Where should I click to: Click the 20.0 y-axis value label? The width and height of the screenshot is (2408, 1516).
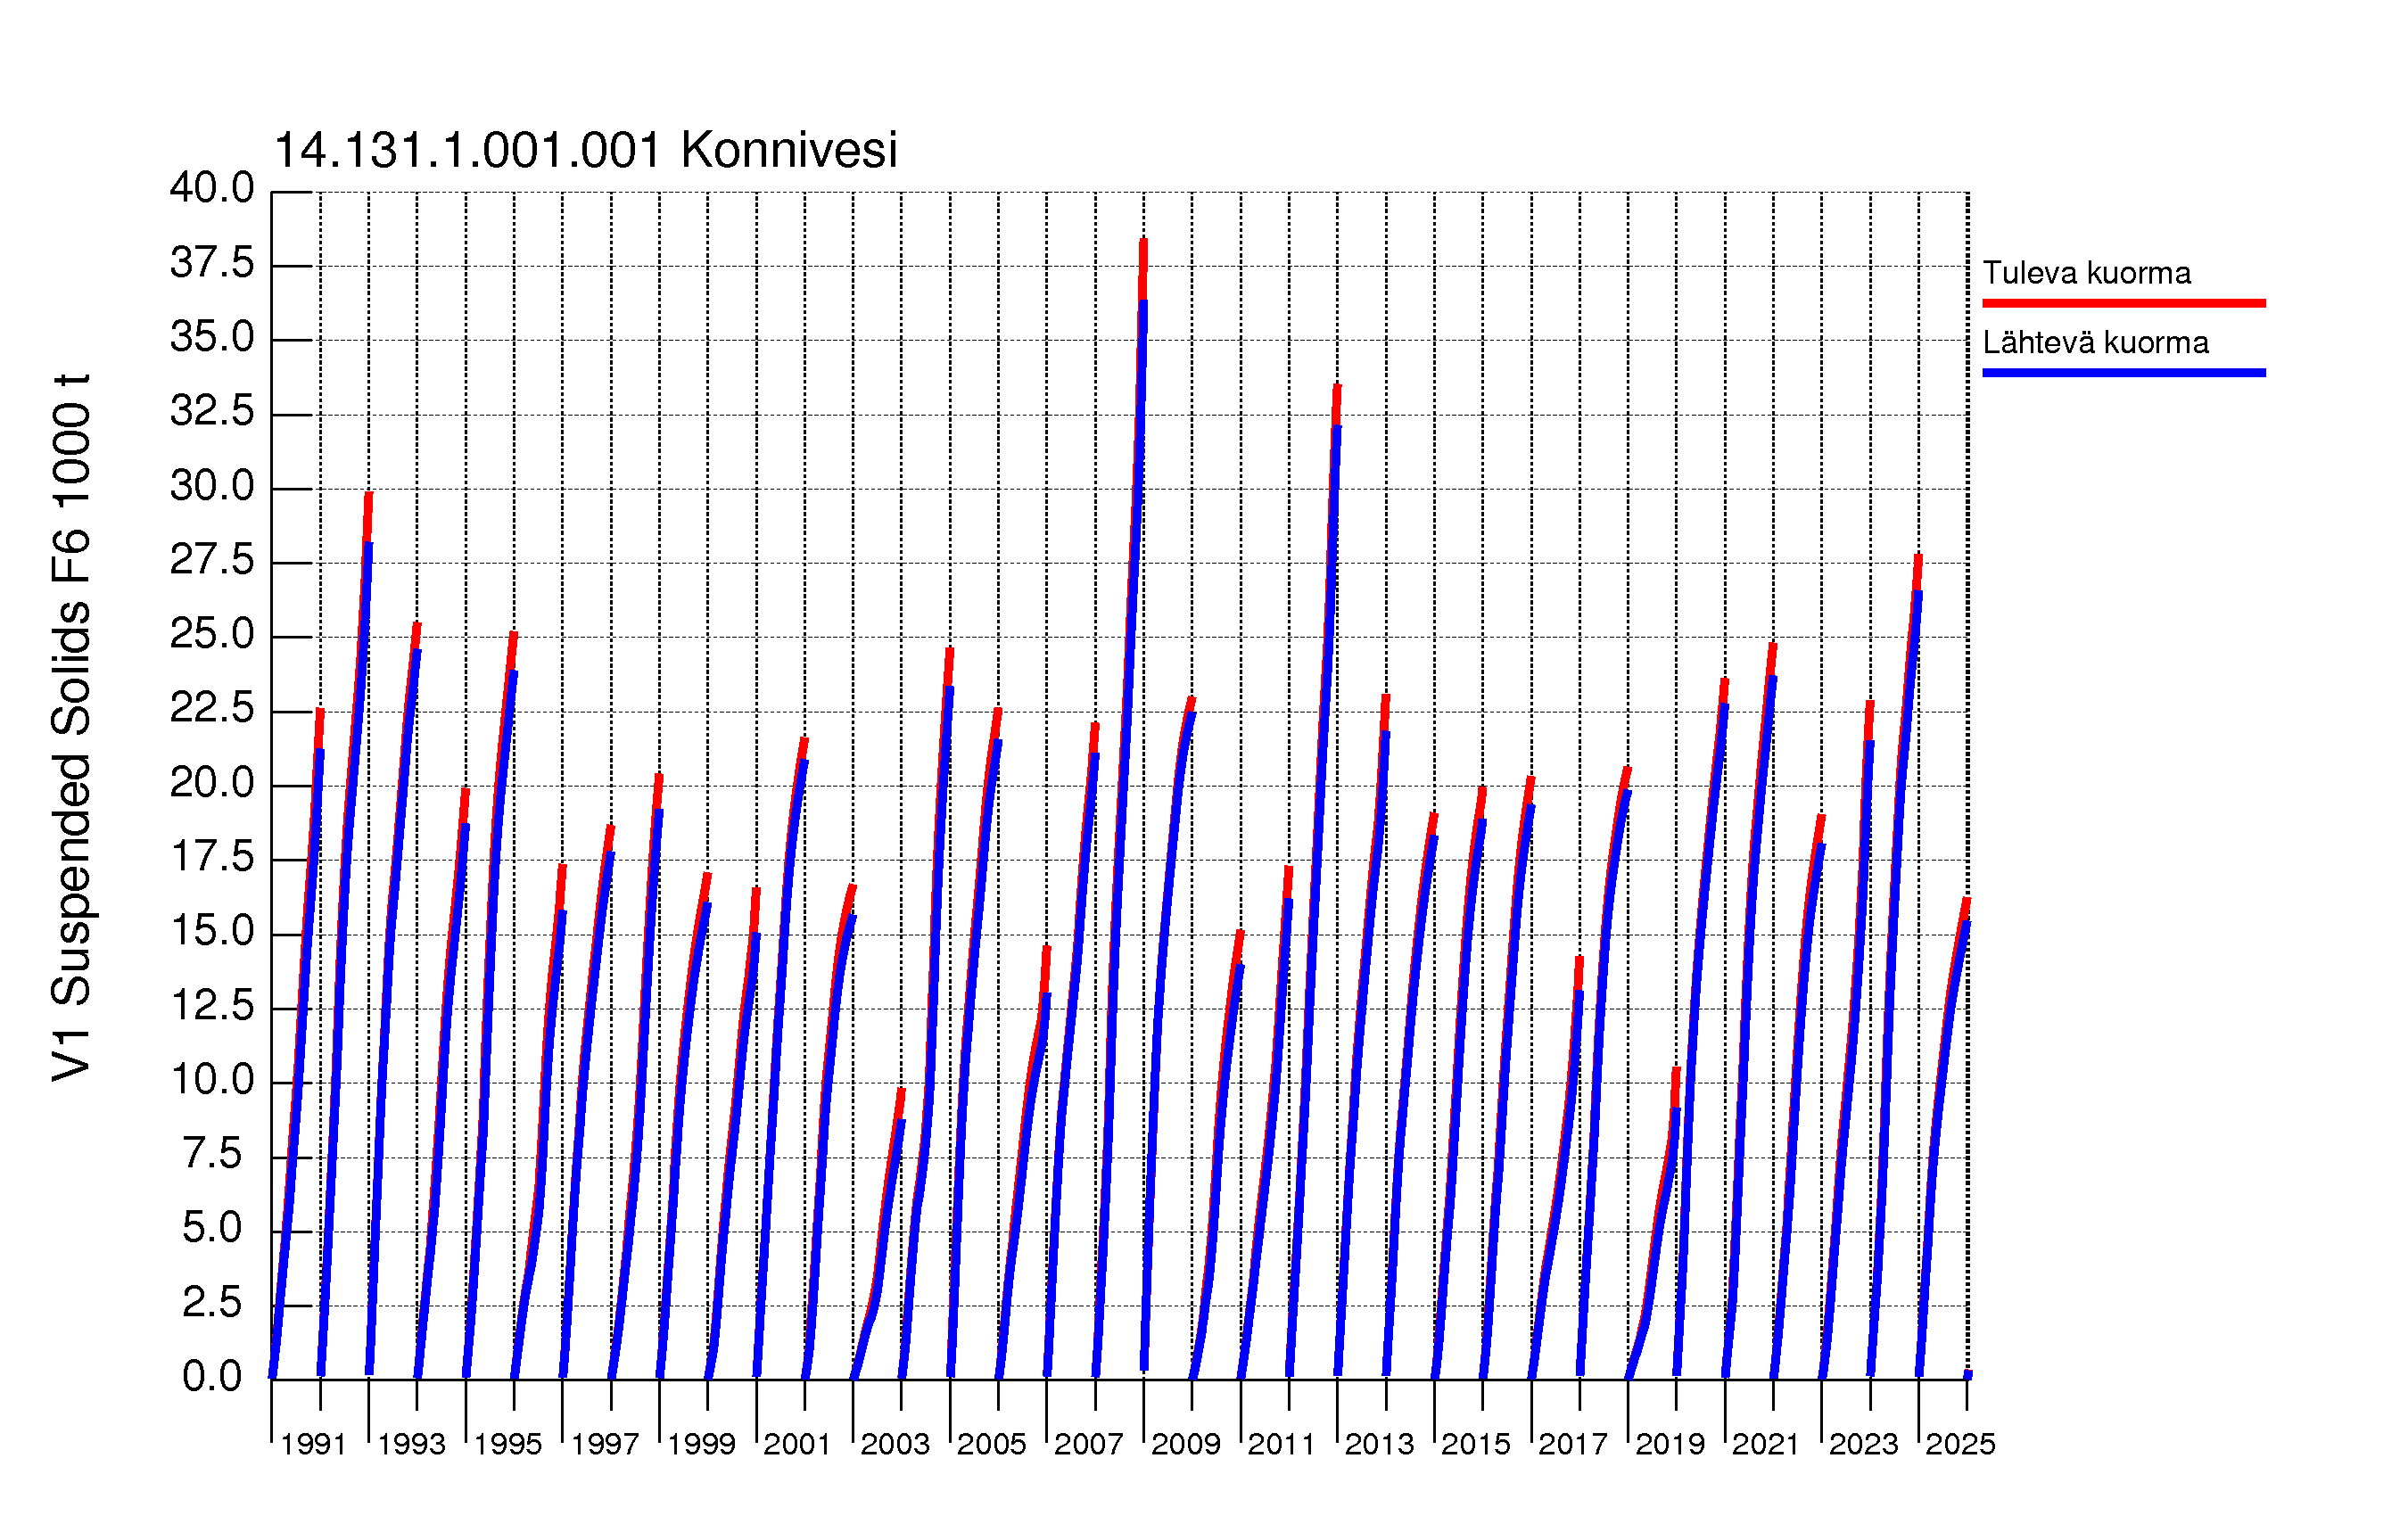pos(212,782)
